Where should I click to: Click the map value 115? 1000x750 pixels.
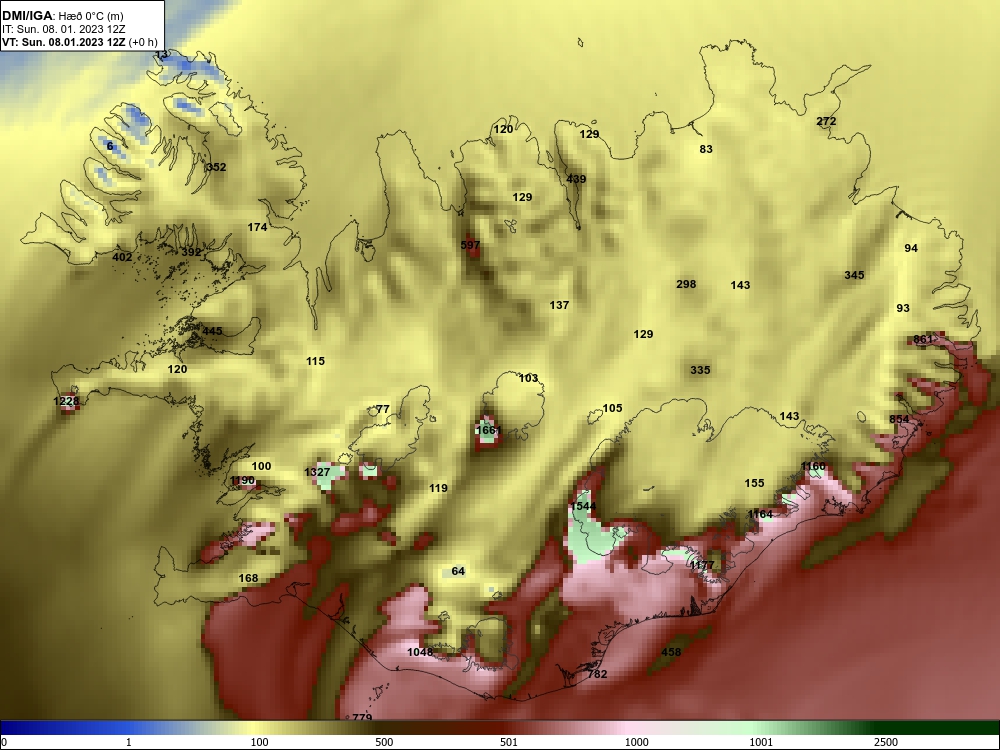pos(316,361)
